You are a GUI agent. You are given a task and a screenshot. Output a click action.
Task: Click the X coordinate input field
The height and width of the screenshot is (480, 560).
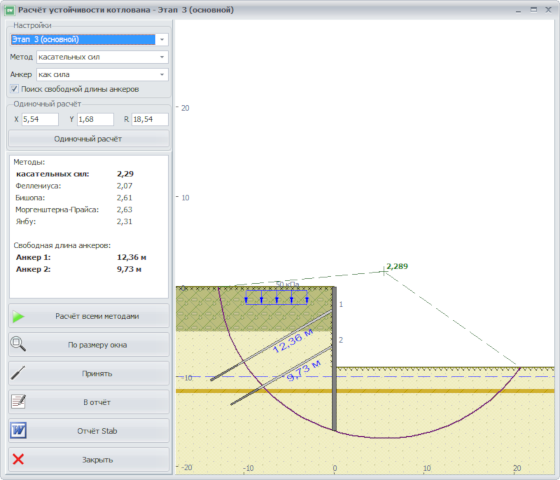[x=40, y=119]
